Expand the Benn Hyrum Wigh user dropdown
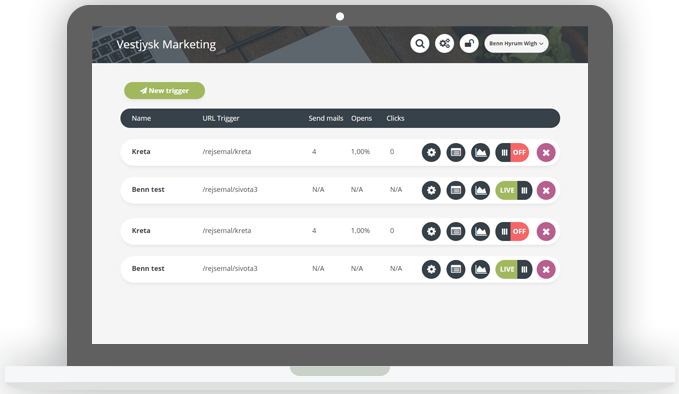Viewport: 679px width, 394px height. (x=516, y=43)
